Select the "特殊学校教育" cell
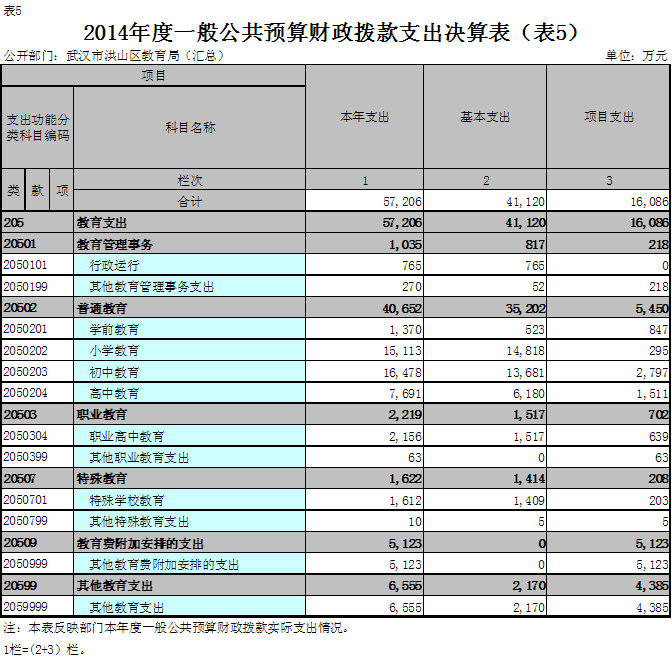 click(x=127, y=500)
